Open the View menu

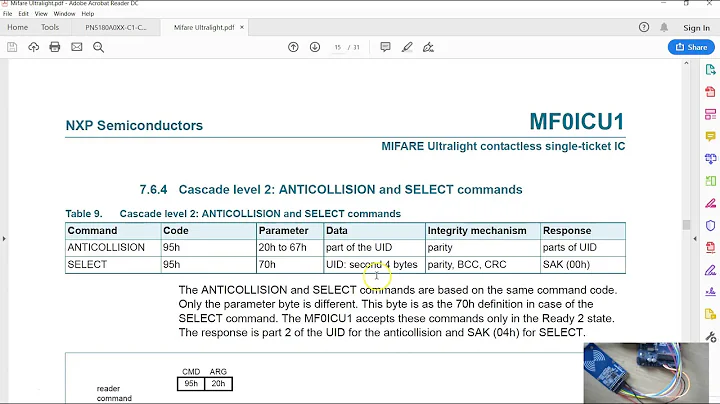click(x=41, y=14)
